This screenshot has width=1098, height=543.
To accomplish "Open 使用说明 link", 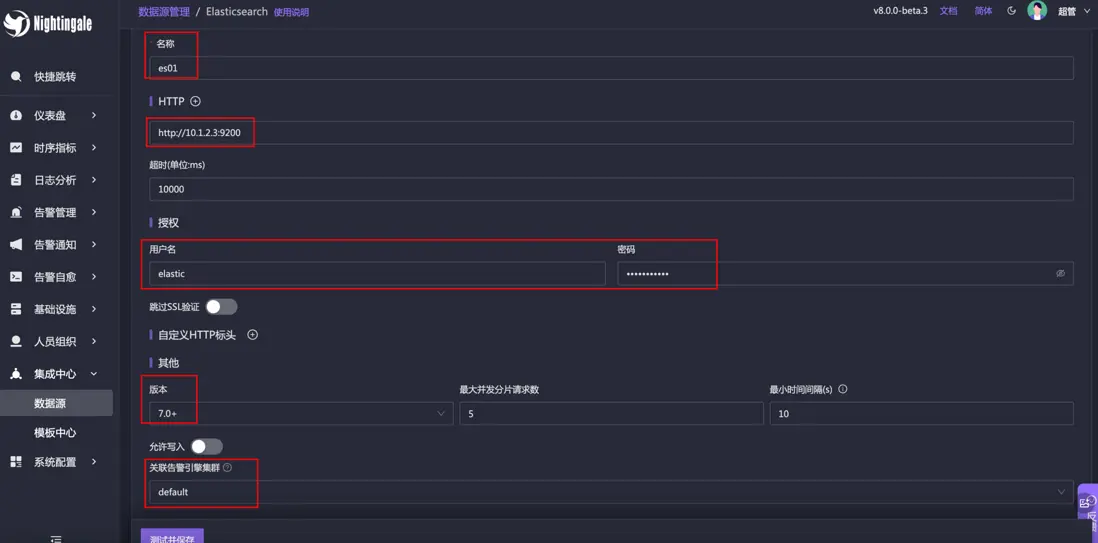I will pos(291,12).
